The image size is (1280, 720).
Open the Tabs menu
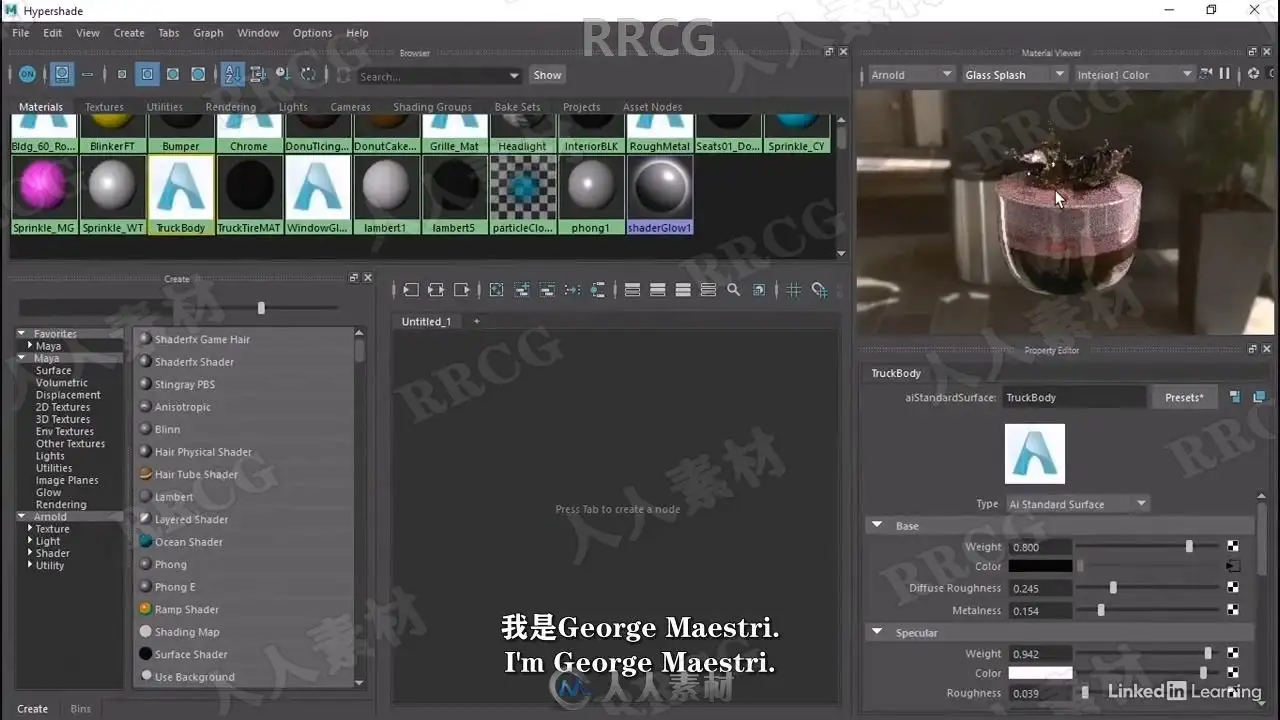169,33
